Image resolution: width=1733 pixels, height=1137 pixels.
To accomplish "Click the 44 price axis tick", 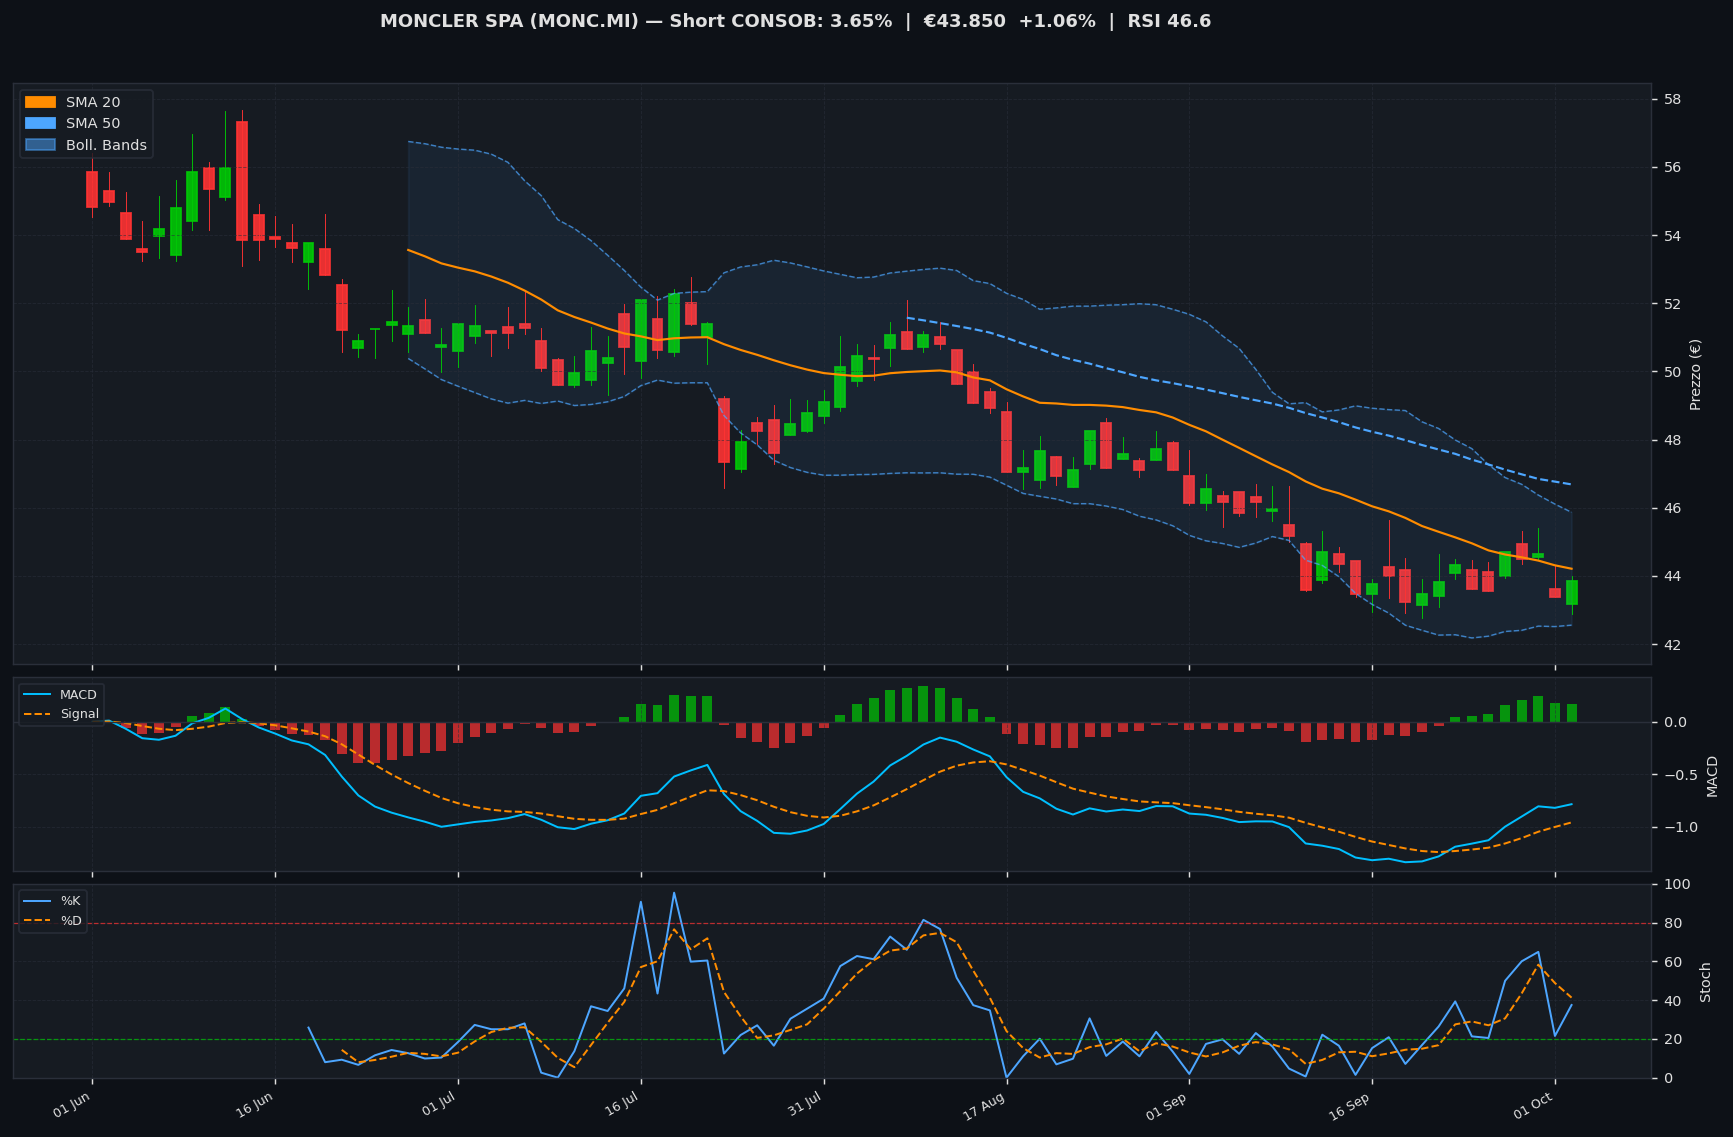I will click(x=1672, y=577).
